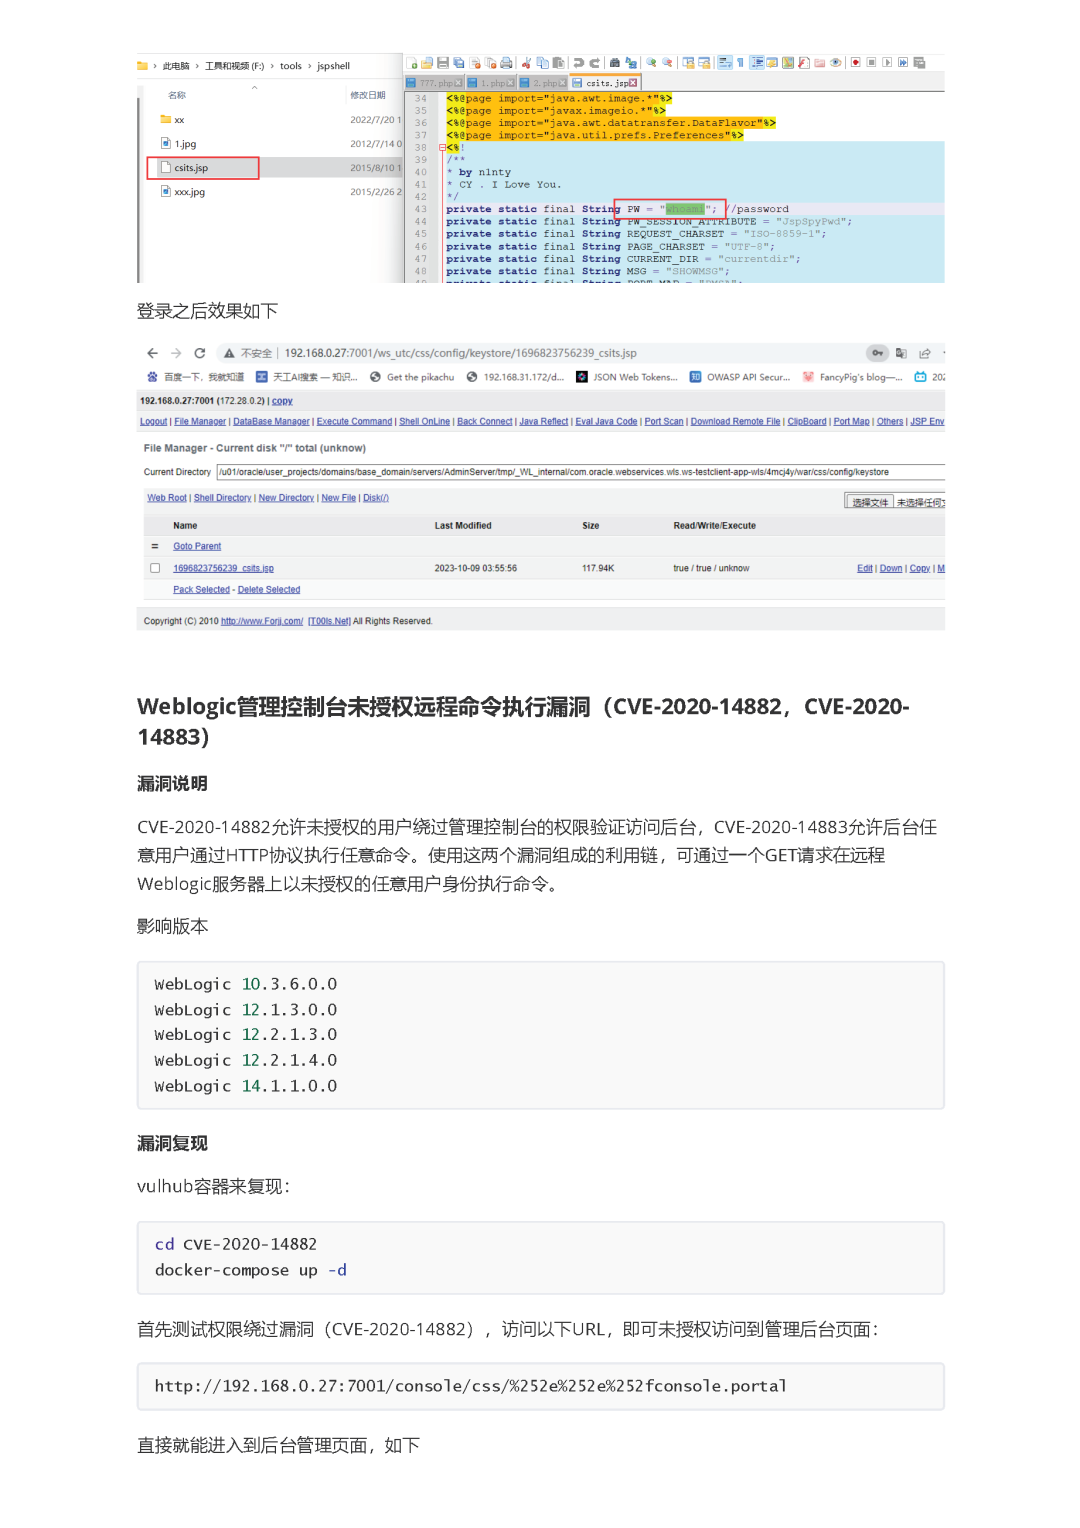Click the Zoom Out magnifier icon
This screenshot has height=1528, width=1080.
[667, 63]
